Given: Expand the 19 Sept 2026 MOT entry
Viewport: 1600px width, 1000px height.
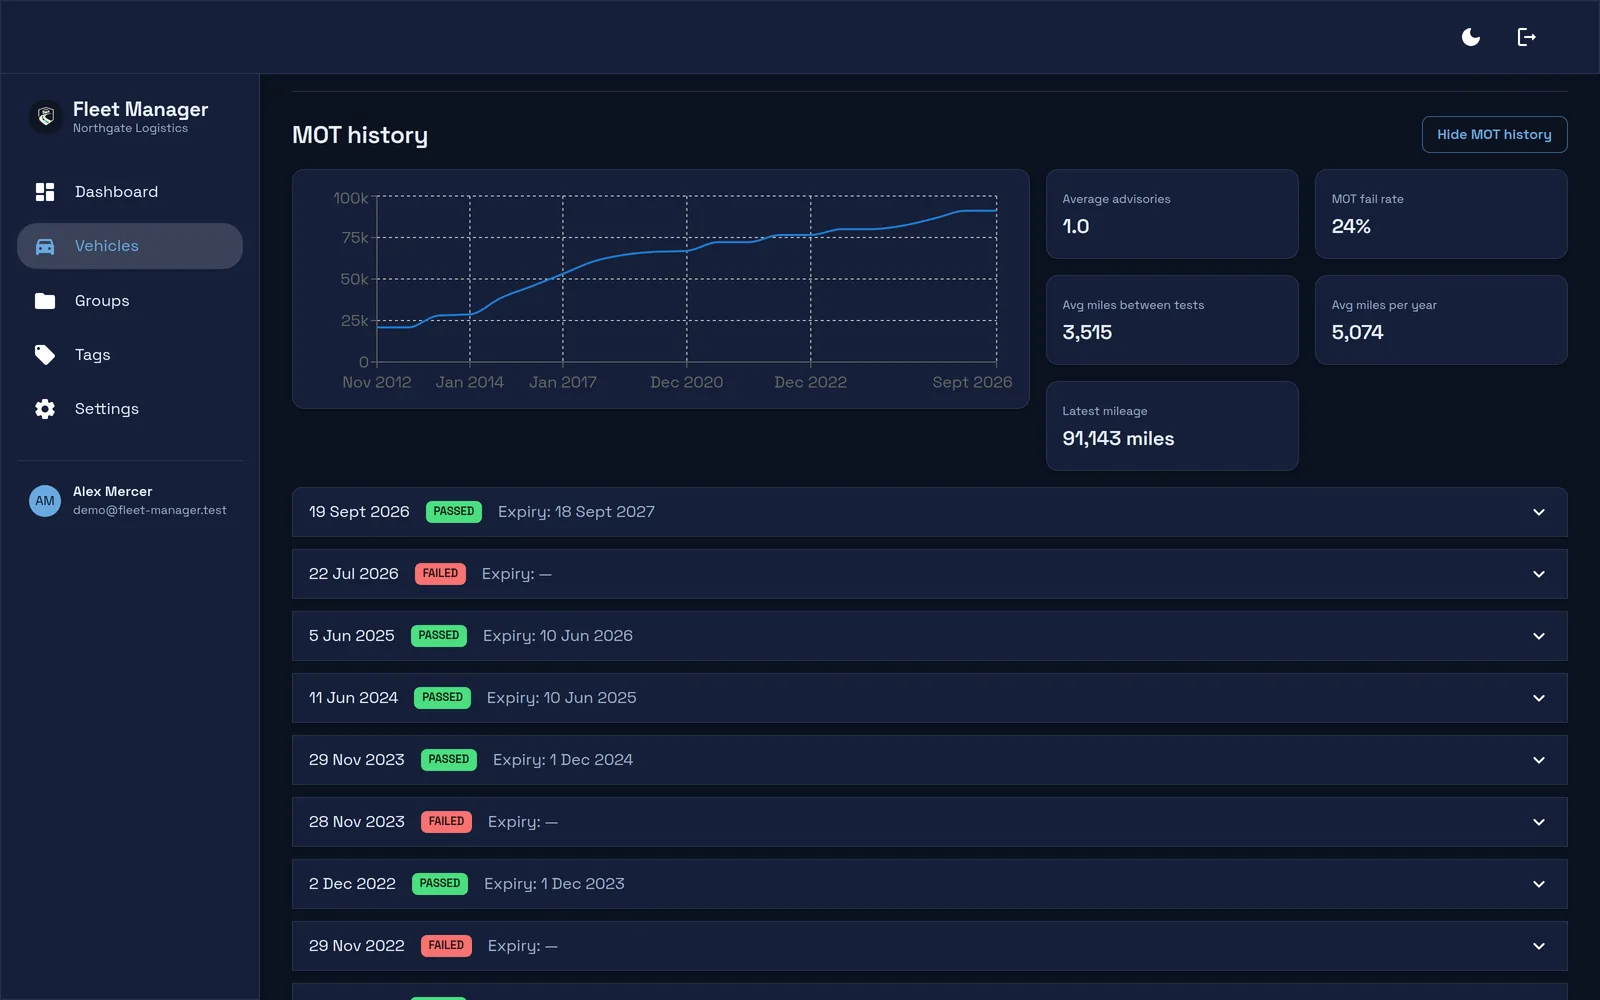Looking at the screenshot, I should pos(929,512).
